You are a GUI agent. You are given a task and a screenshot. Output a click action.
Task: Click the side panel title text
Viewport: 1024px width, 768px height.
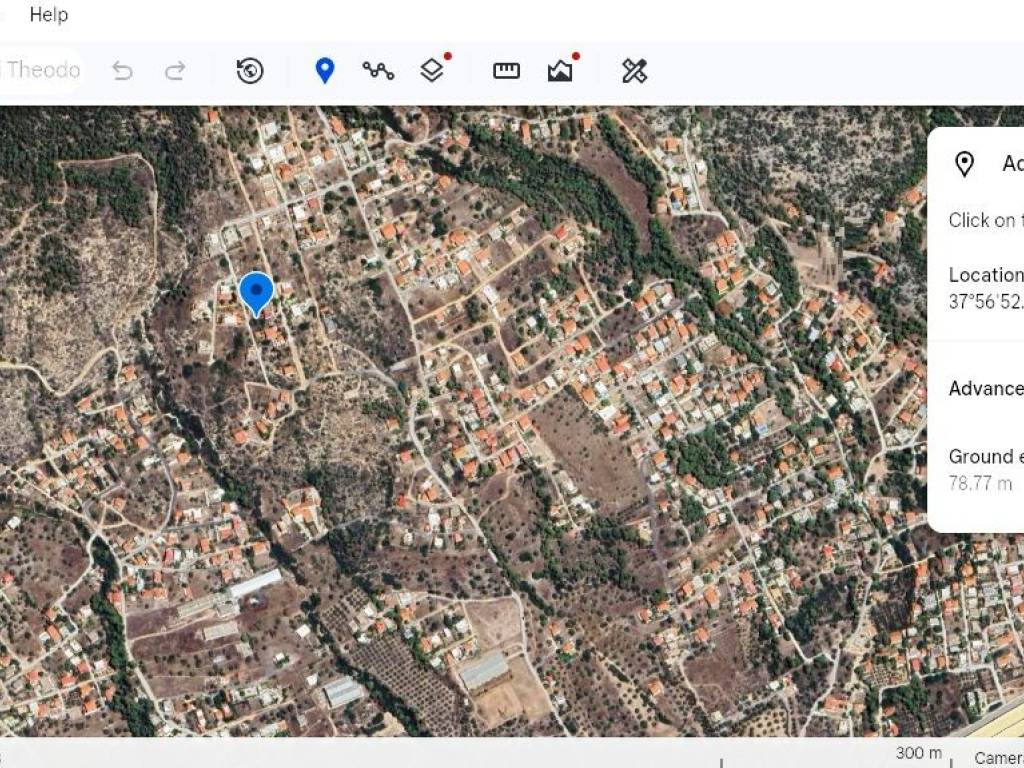pos(1011,164)
